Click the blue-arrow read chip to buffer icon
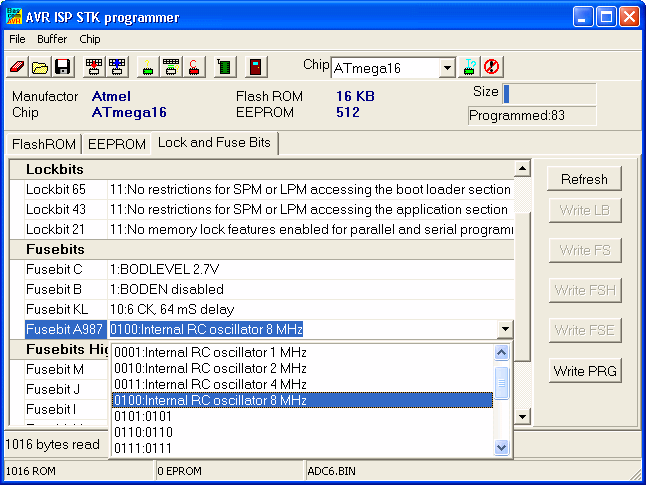Image resolution: width=646 pixels, height=485 pixels. click(117, 67)
